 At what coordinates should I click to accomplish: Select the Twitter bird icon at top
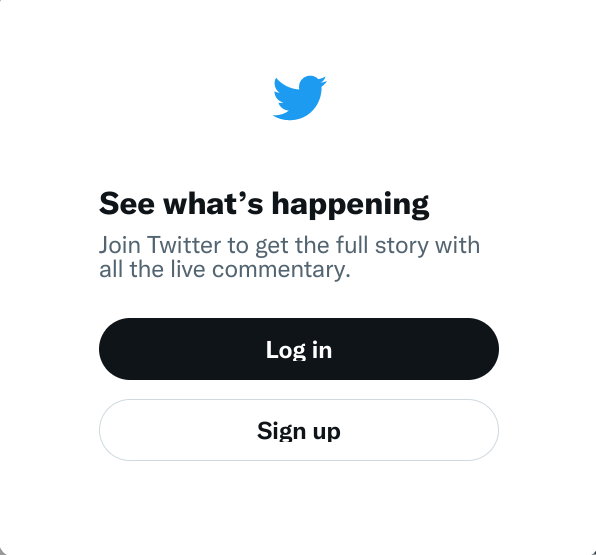coord(300,98)
